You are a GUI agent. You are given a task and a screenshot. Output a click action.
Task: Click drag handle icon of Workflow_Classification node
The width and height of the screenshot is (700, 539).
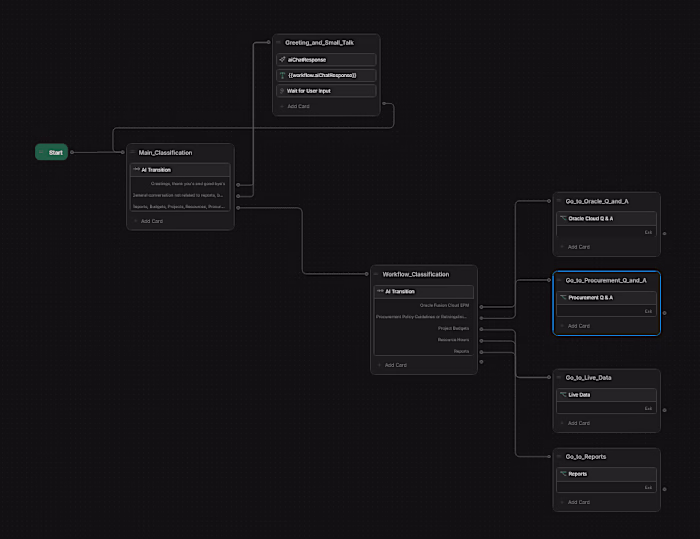(x=376, y=274)
